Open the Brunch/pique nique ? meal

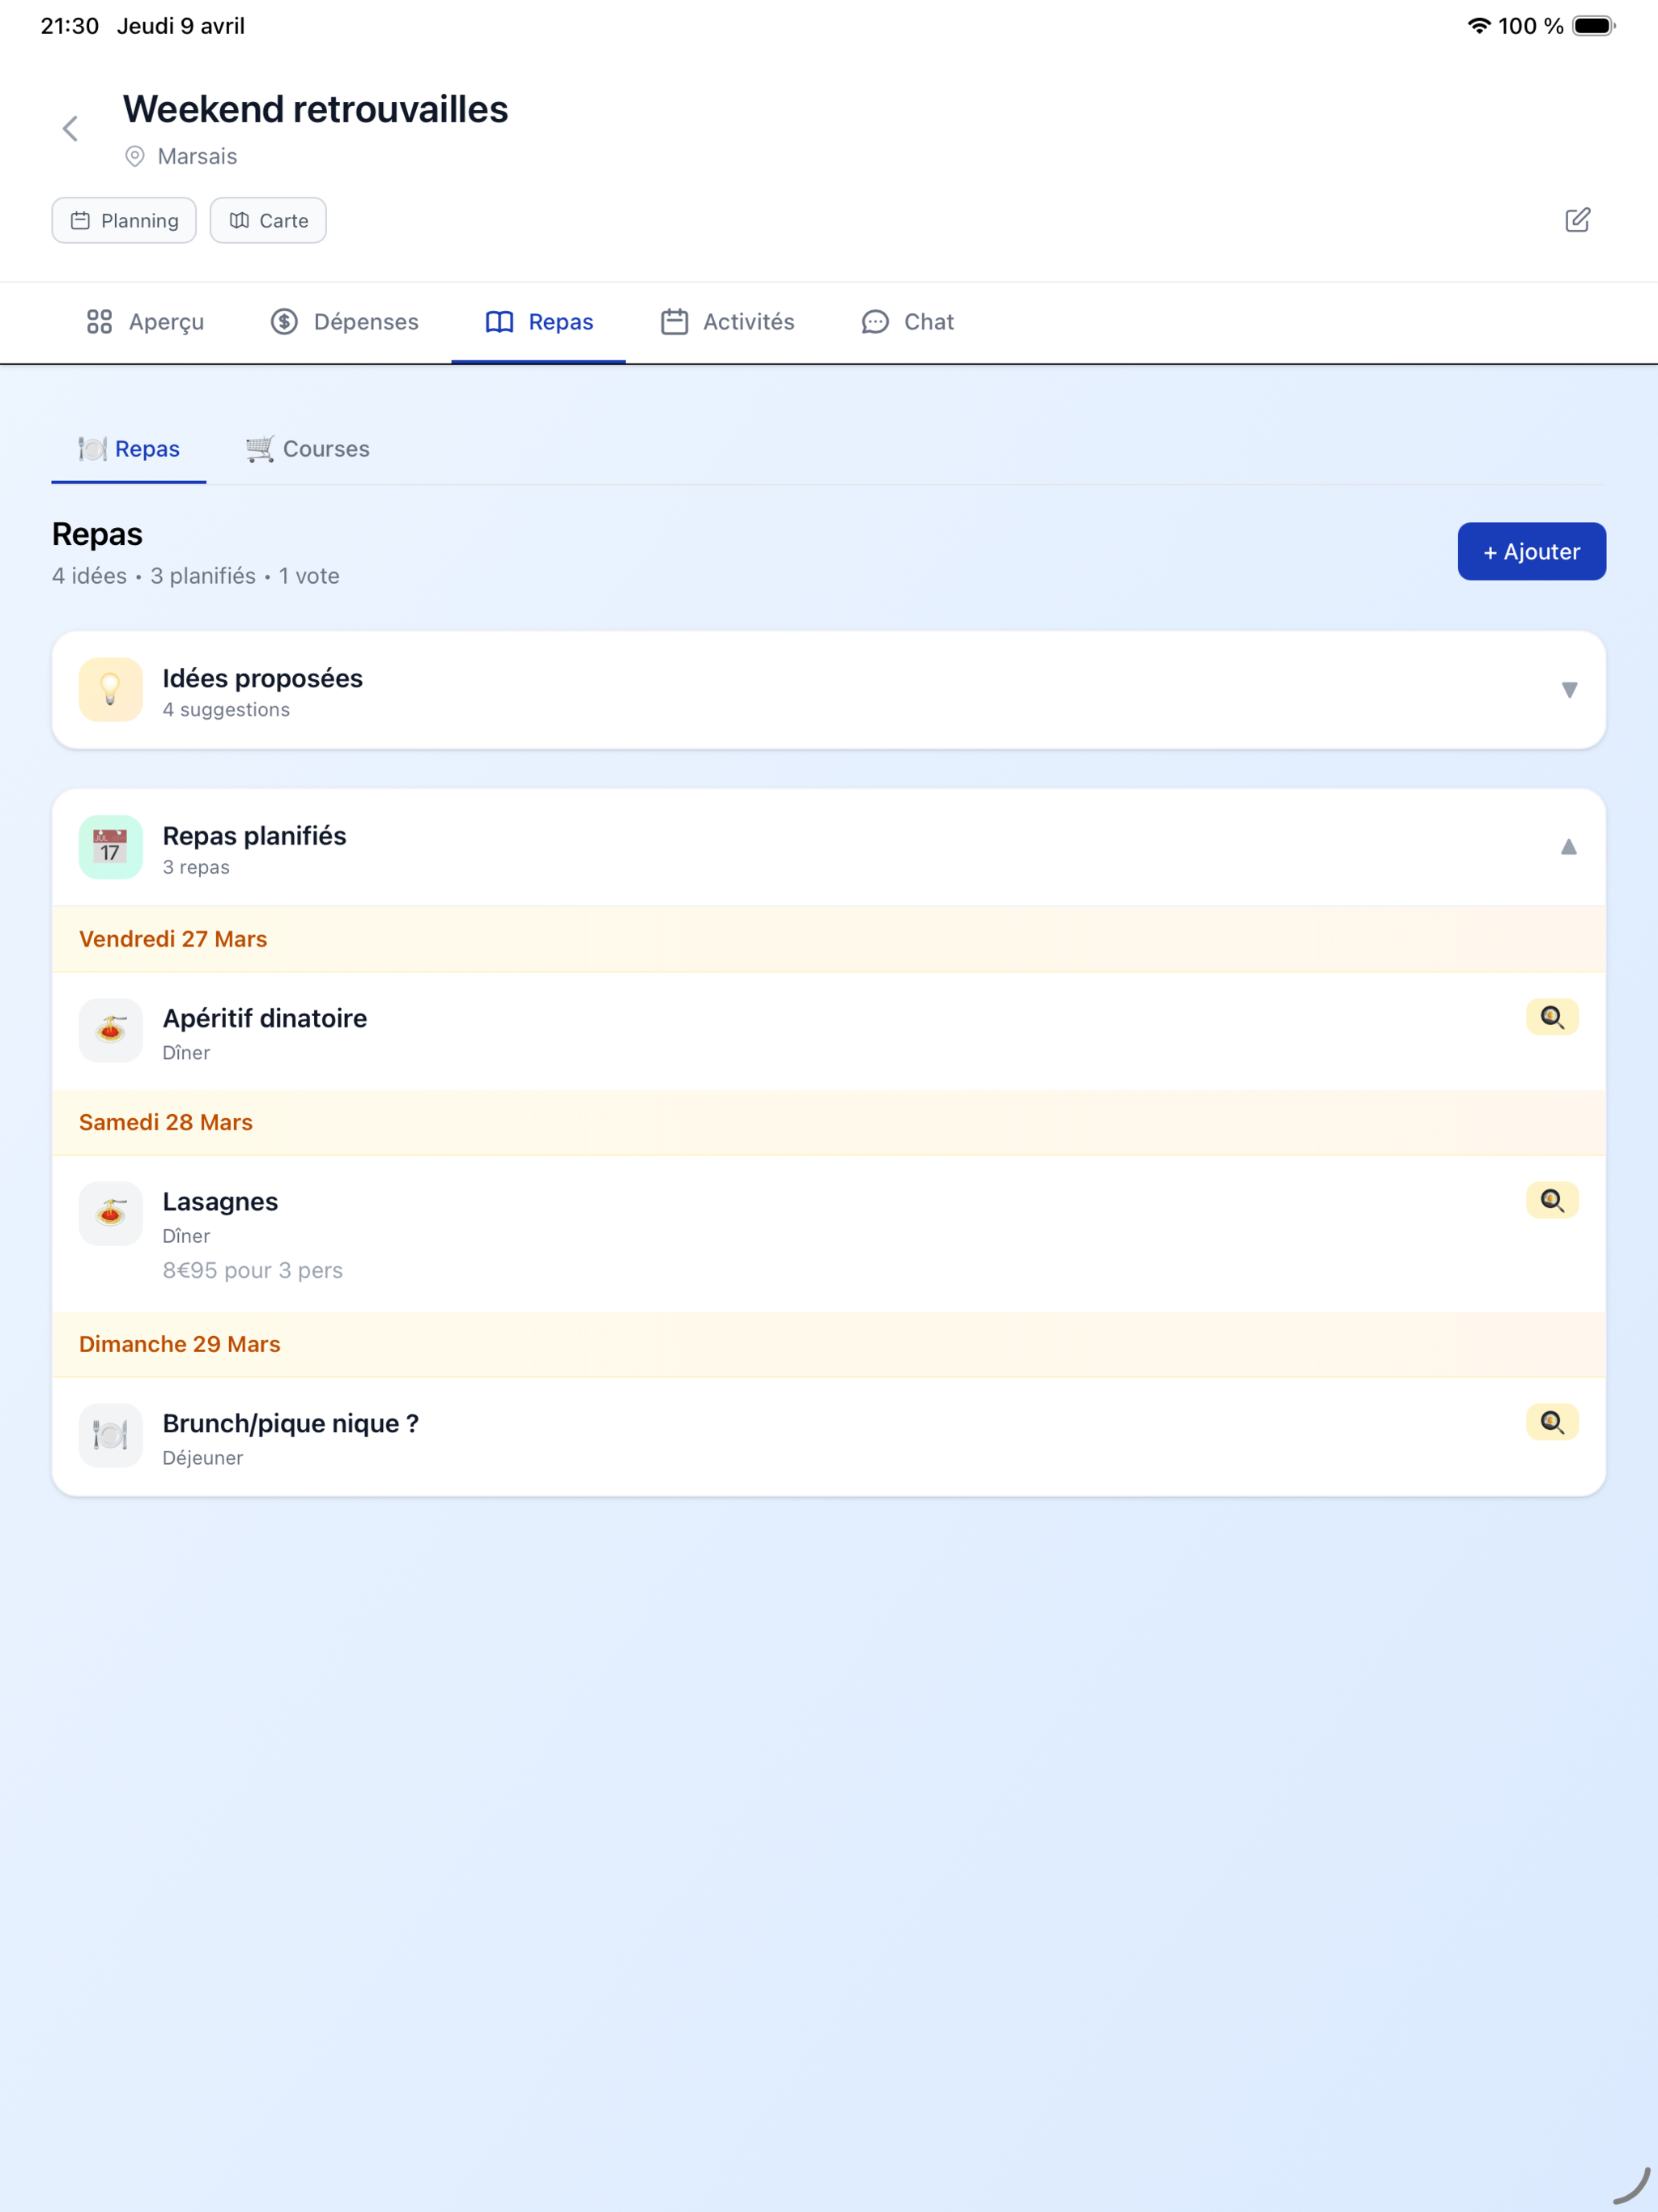point(829,1437)
